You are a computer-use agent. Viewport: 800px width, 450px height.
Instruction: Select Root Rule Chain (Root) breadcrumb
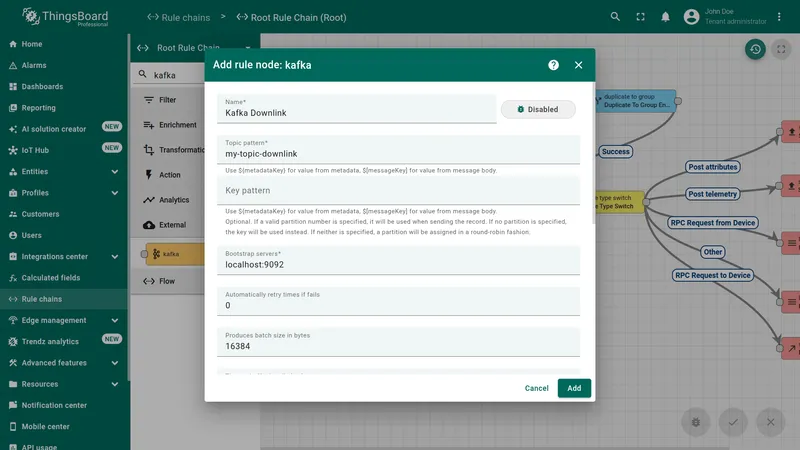[x=291, y=17]
